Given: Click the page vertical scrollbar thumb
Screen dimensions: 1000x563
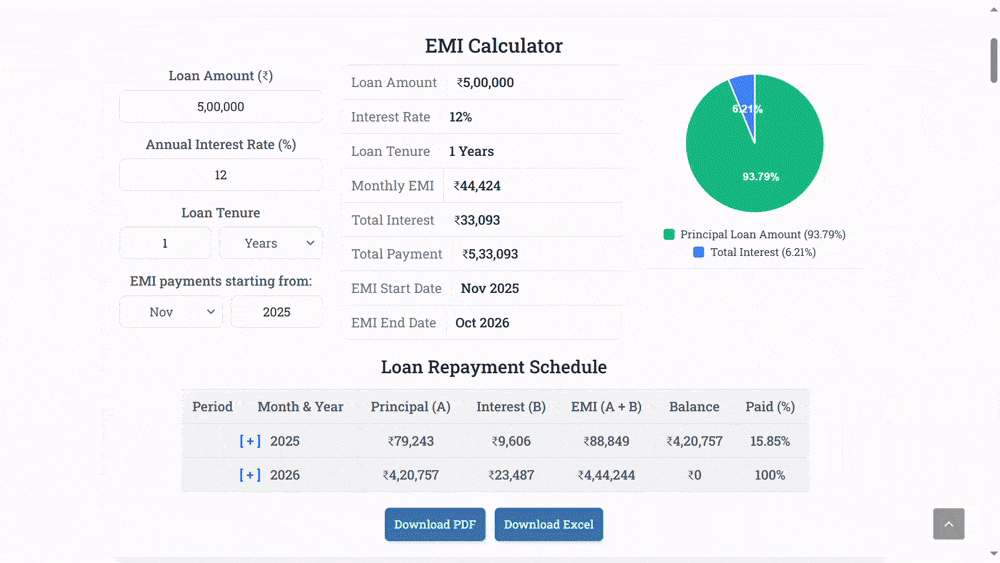Looking at the screenshot, I should pyautogui.click(x=994, y=61).
